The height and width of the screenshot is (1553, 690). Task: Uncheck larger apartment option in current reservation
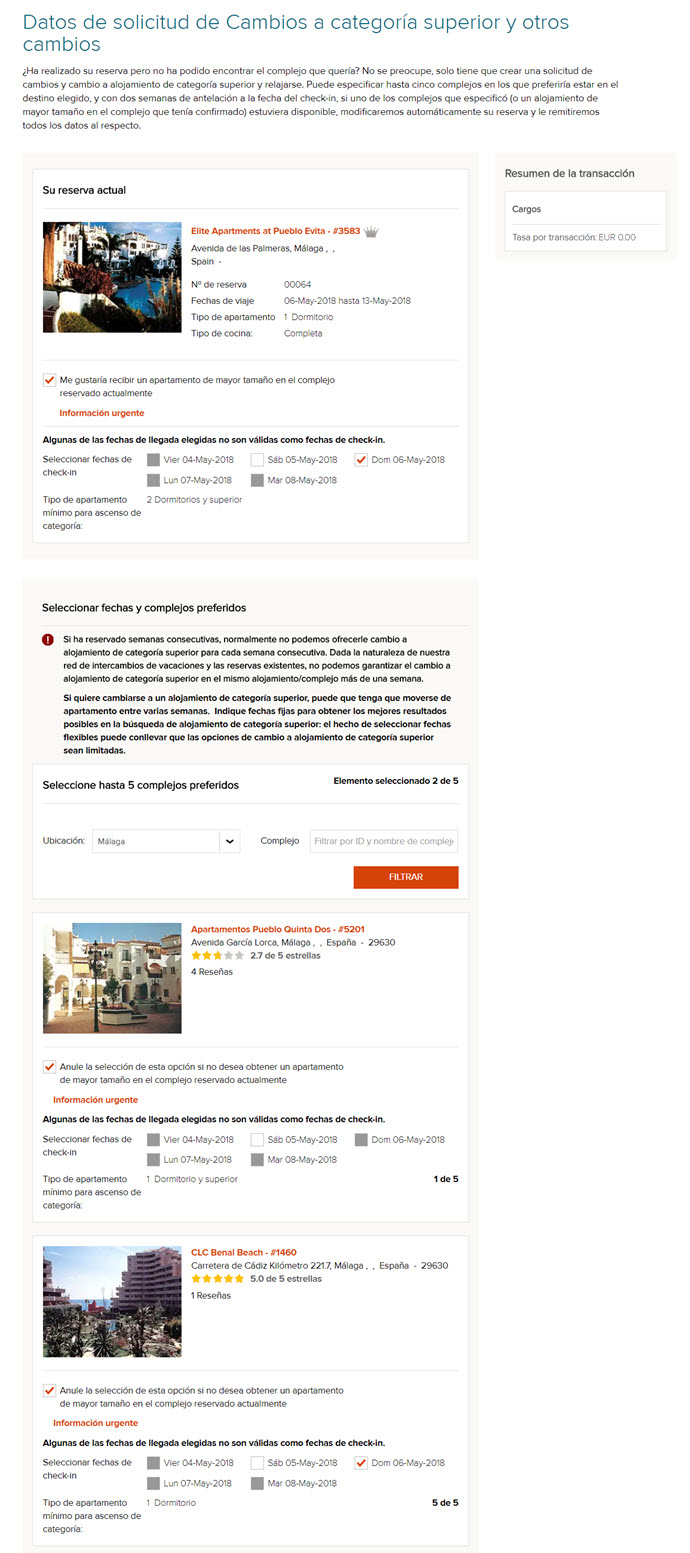49,380
